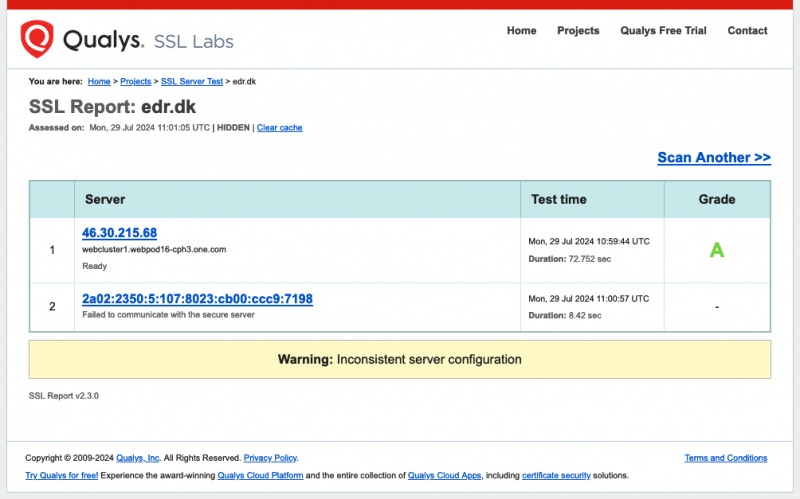Open the Home navigation menu item
The height and width of the screenshot is (499, 800).
click(521, 31)
